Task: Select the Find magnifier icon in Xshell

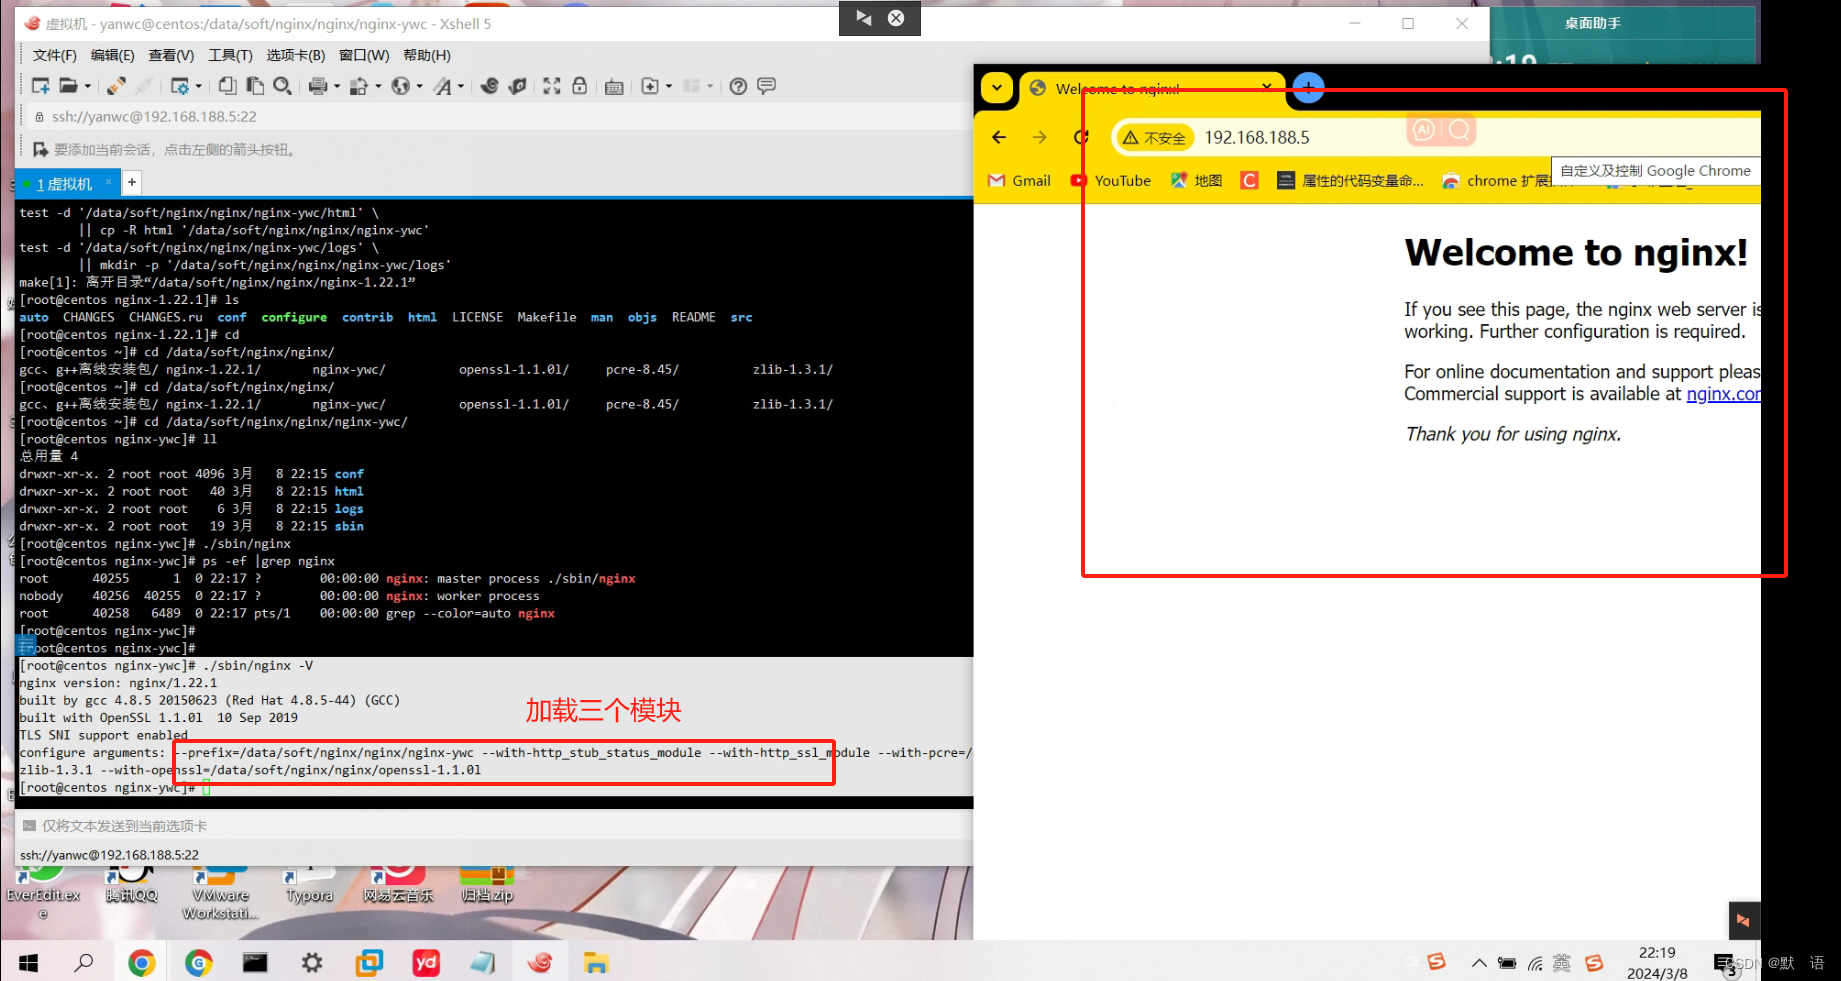Action: 282,86
